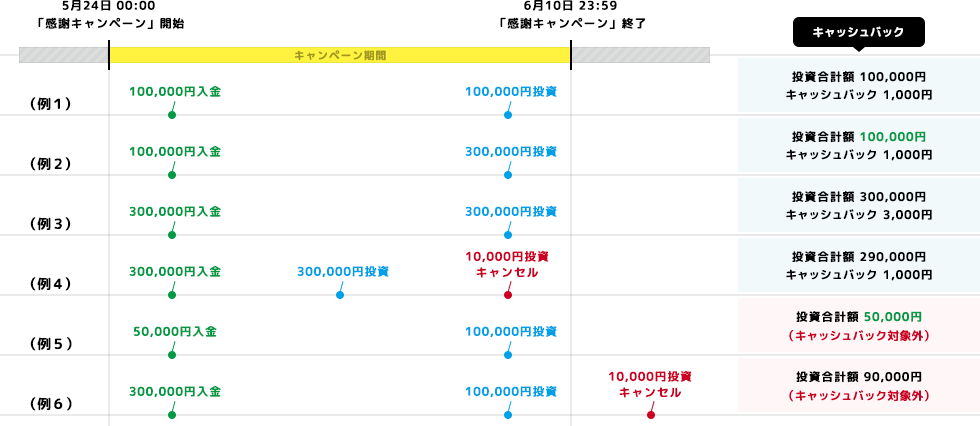Click the blue 300,000円投資 dot in 例4 row
The height and width of the screenshot is (426, 980).
click(x=340, y=295)
